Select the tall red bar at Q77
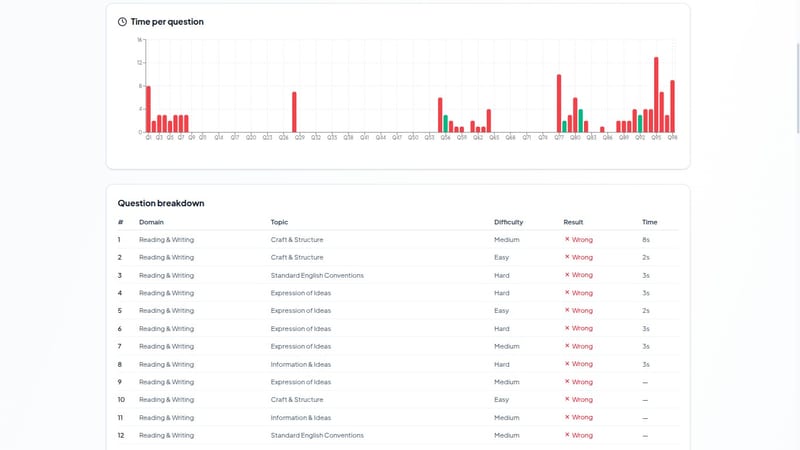Image resolution: width=800 pixels, height=450 pixels. (559, 104)
